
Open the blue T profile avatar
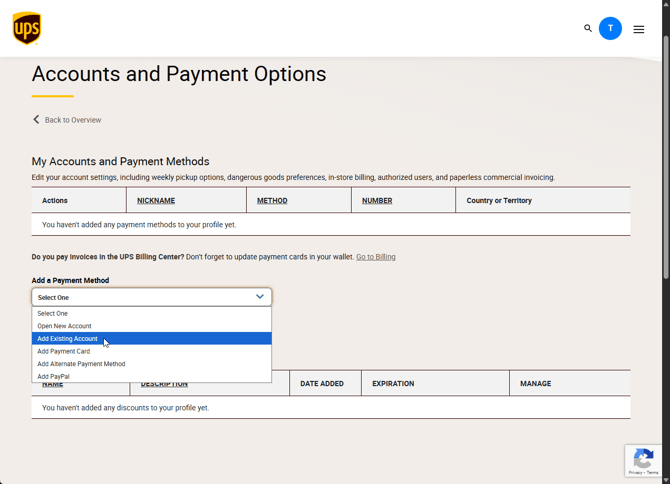[x=610, y=29]
